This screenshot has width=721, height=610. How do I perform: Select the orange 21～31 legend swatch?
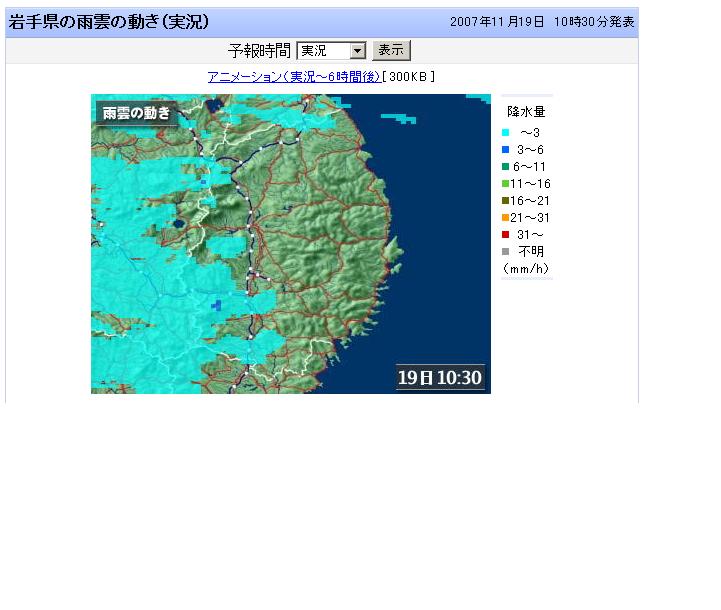(x=506, y=217)
